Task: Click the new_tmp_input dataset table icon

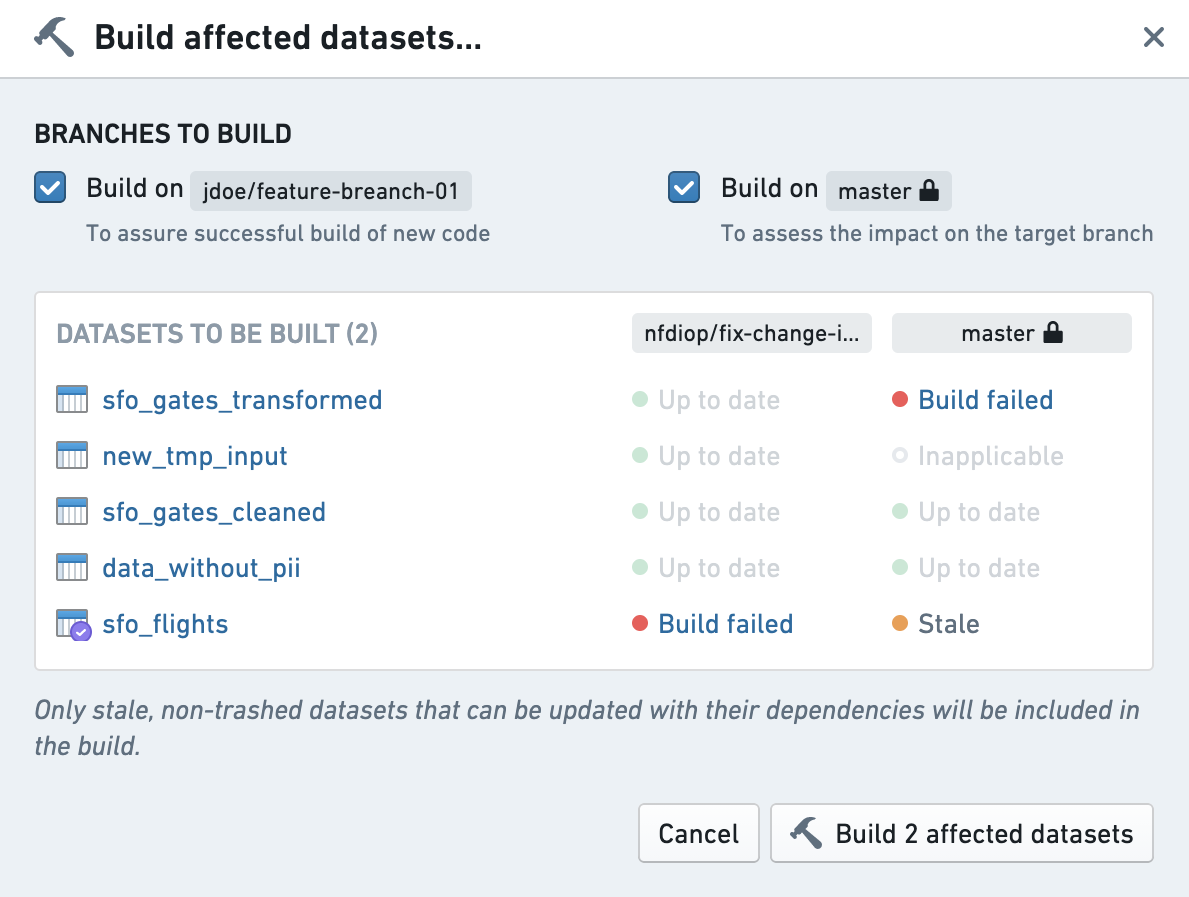Action: tap(72, 455)
